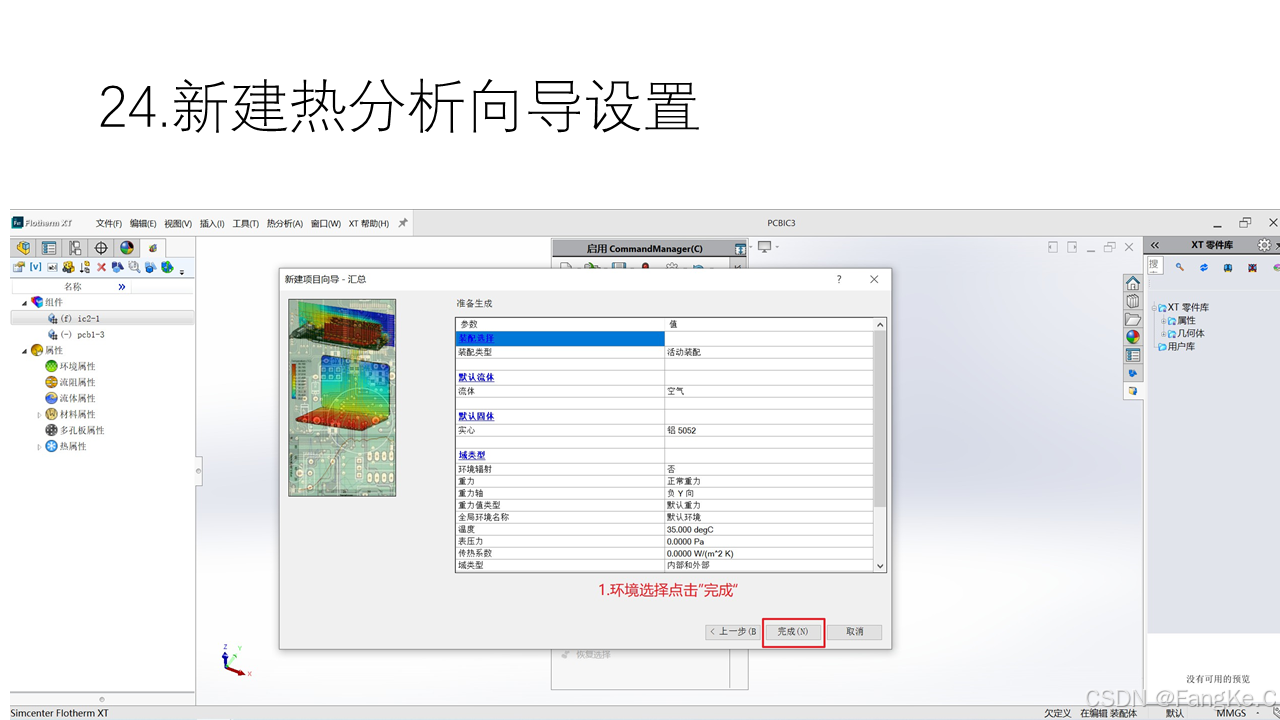Click the Design Library icon in task pane
The height and width of the screenshot is (720, 1280).
pyautogui.click(x=1133, y=301)
